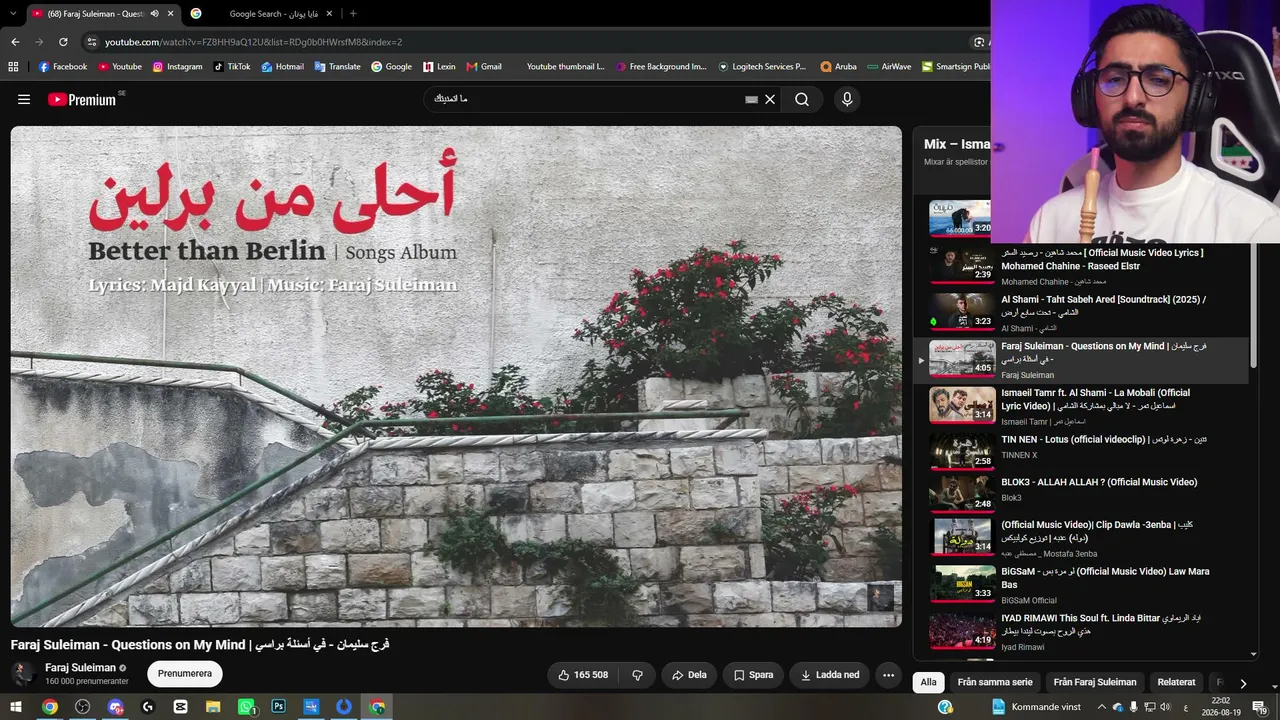The height and width of the screenshot is (720, 1280).
Task: Show more filter chips with right arrow
Action: pos(1243,683)
